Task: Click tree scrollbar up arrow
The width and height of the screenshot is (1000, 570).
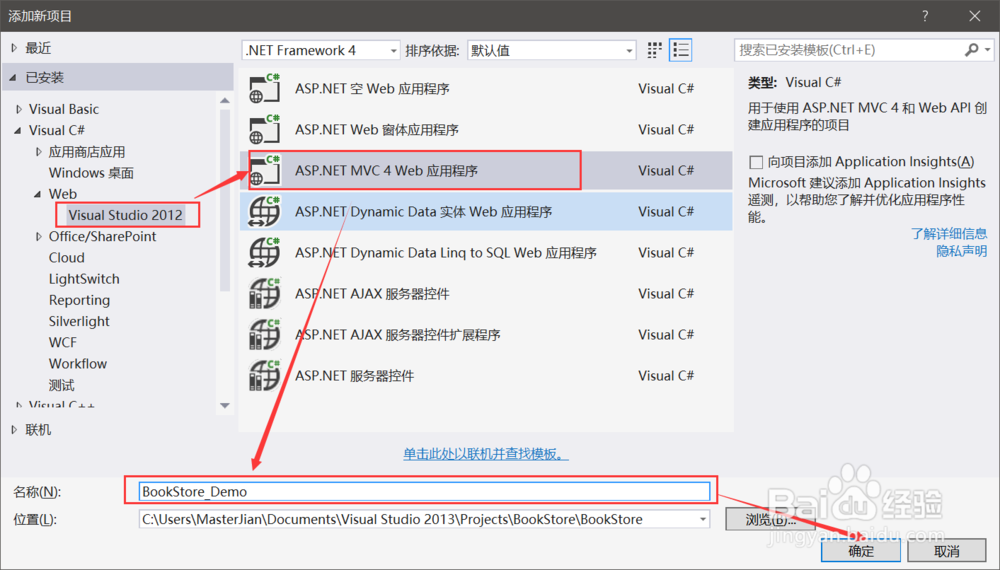Action: pos(224,100)
